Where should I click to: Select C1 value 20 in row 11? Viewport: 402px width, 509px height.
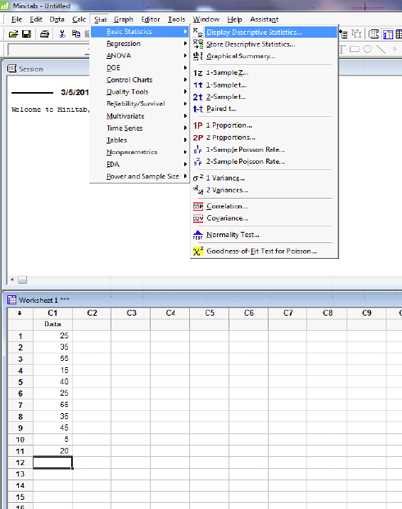pos(53,451)
